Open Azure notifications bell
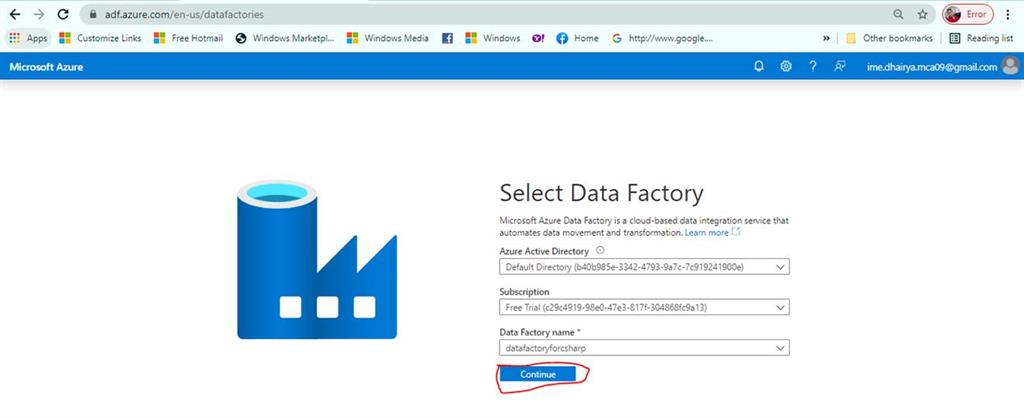 pos(759,67)
